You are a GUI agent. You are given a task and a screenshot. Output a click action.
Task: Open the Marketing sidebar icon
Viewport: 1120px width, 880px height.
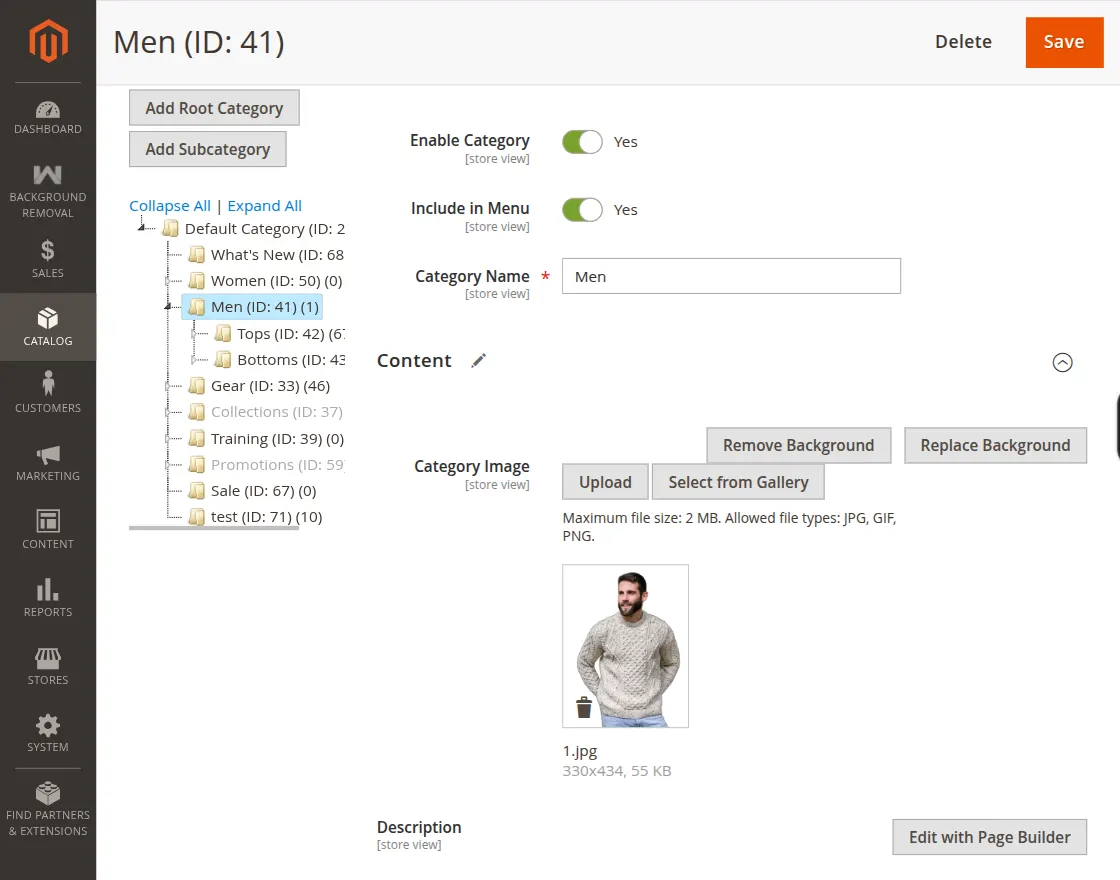[47, 455]
